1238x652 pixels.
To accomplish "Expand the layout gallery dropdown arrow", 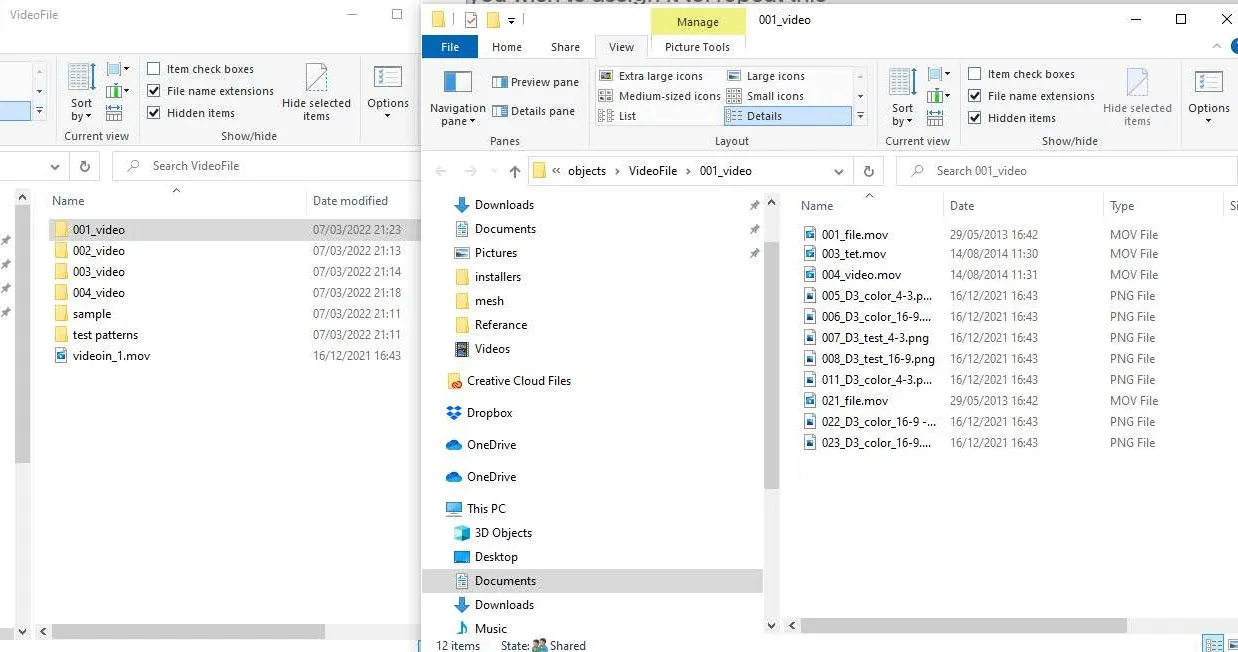I will (860, 116).
